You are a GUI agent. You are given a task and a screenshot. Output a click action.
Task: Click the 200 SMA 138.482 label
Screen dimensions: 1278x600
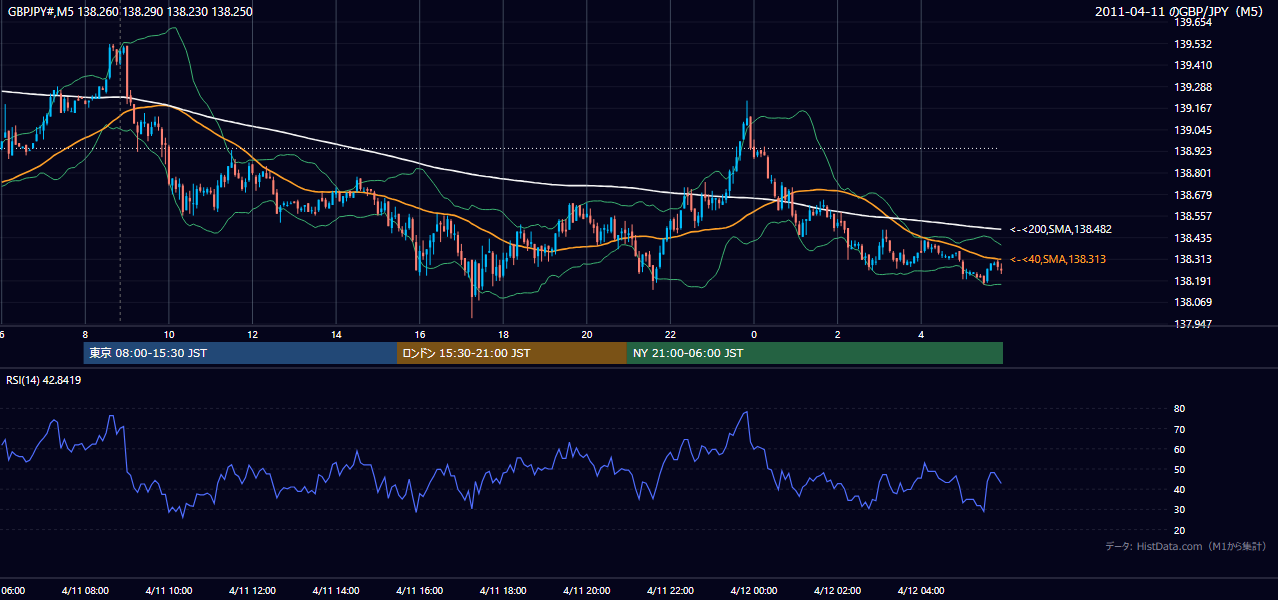click(1061, 229)
